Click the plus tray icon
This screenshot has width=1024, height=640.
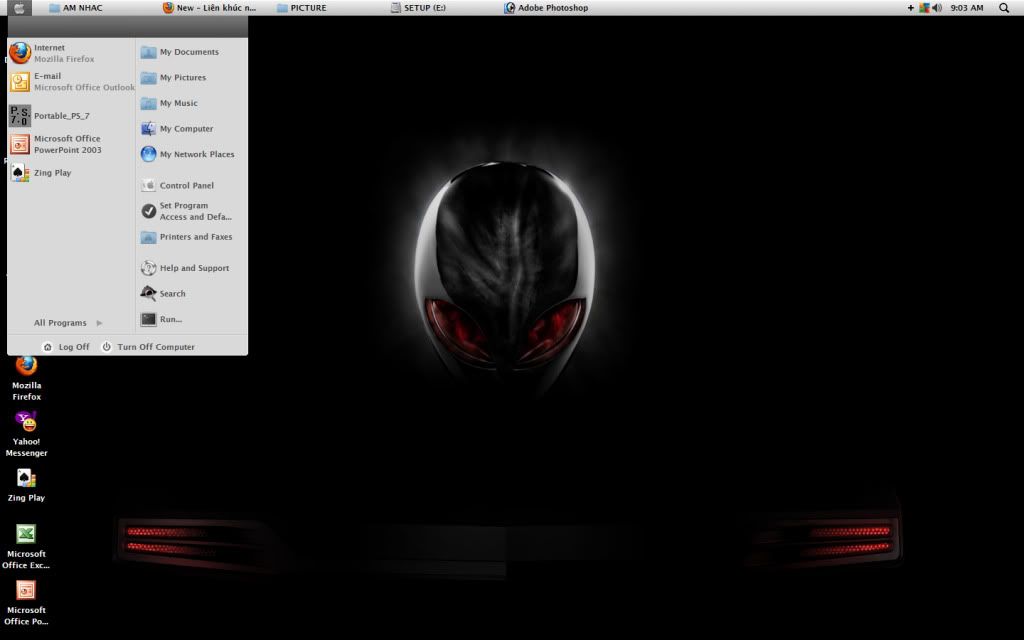(910, 8)
